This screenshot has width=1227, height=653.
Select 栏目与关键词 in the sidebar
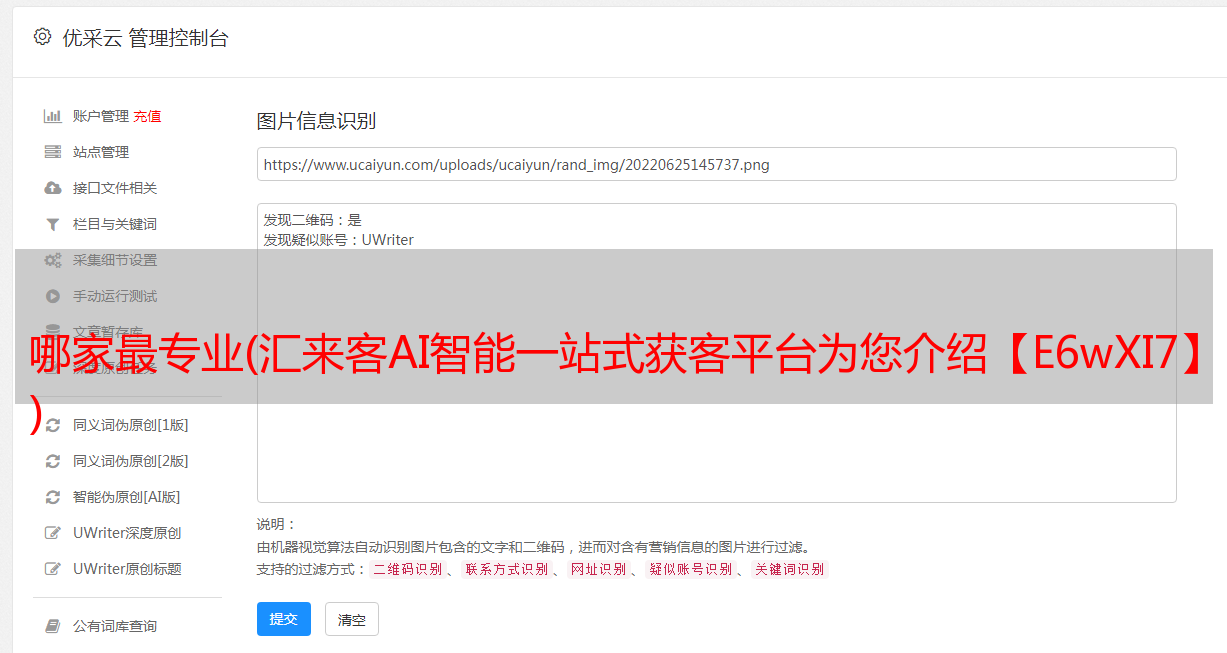[115, 224]
